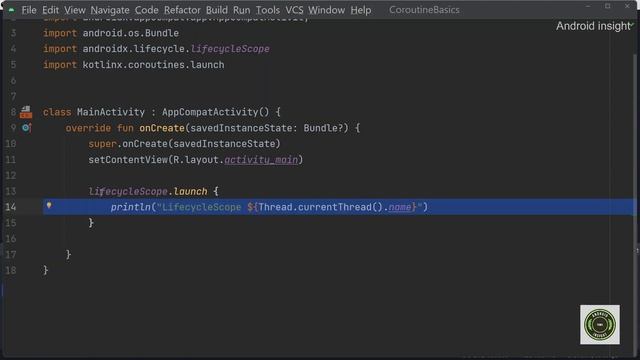
Task: Click the Android Insight channel logo thumbnail
Action: pyautogui.click(x=600, y=324)
